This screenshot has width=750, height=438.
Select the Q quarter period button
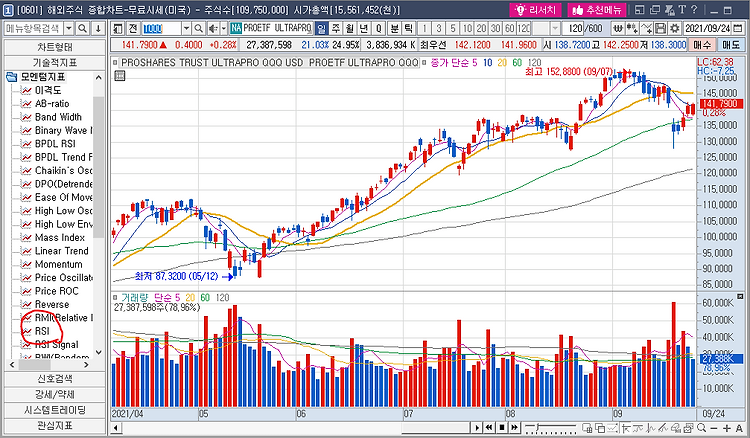pos(378,28)
